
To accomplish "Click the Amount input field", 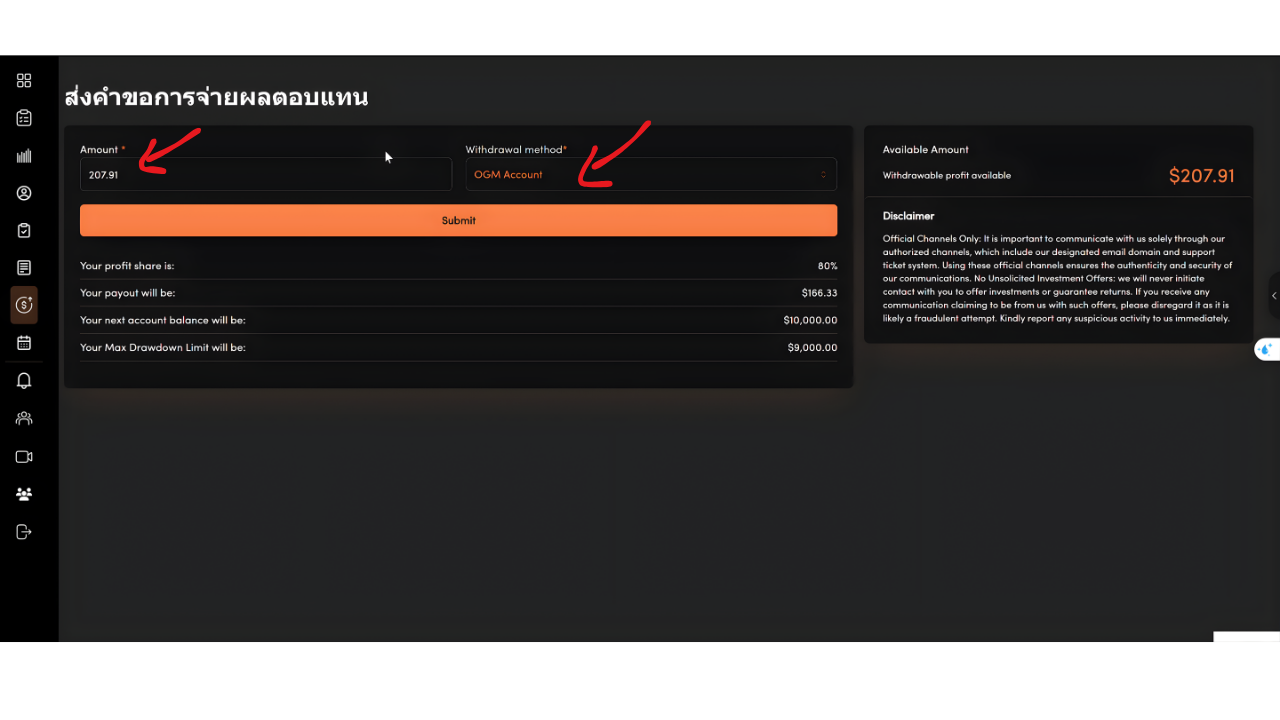I will click(265, 174).
